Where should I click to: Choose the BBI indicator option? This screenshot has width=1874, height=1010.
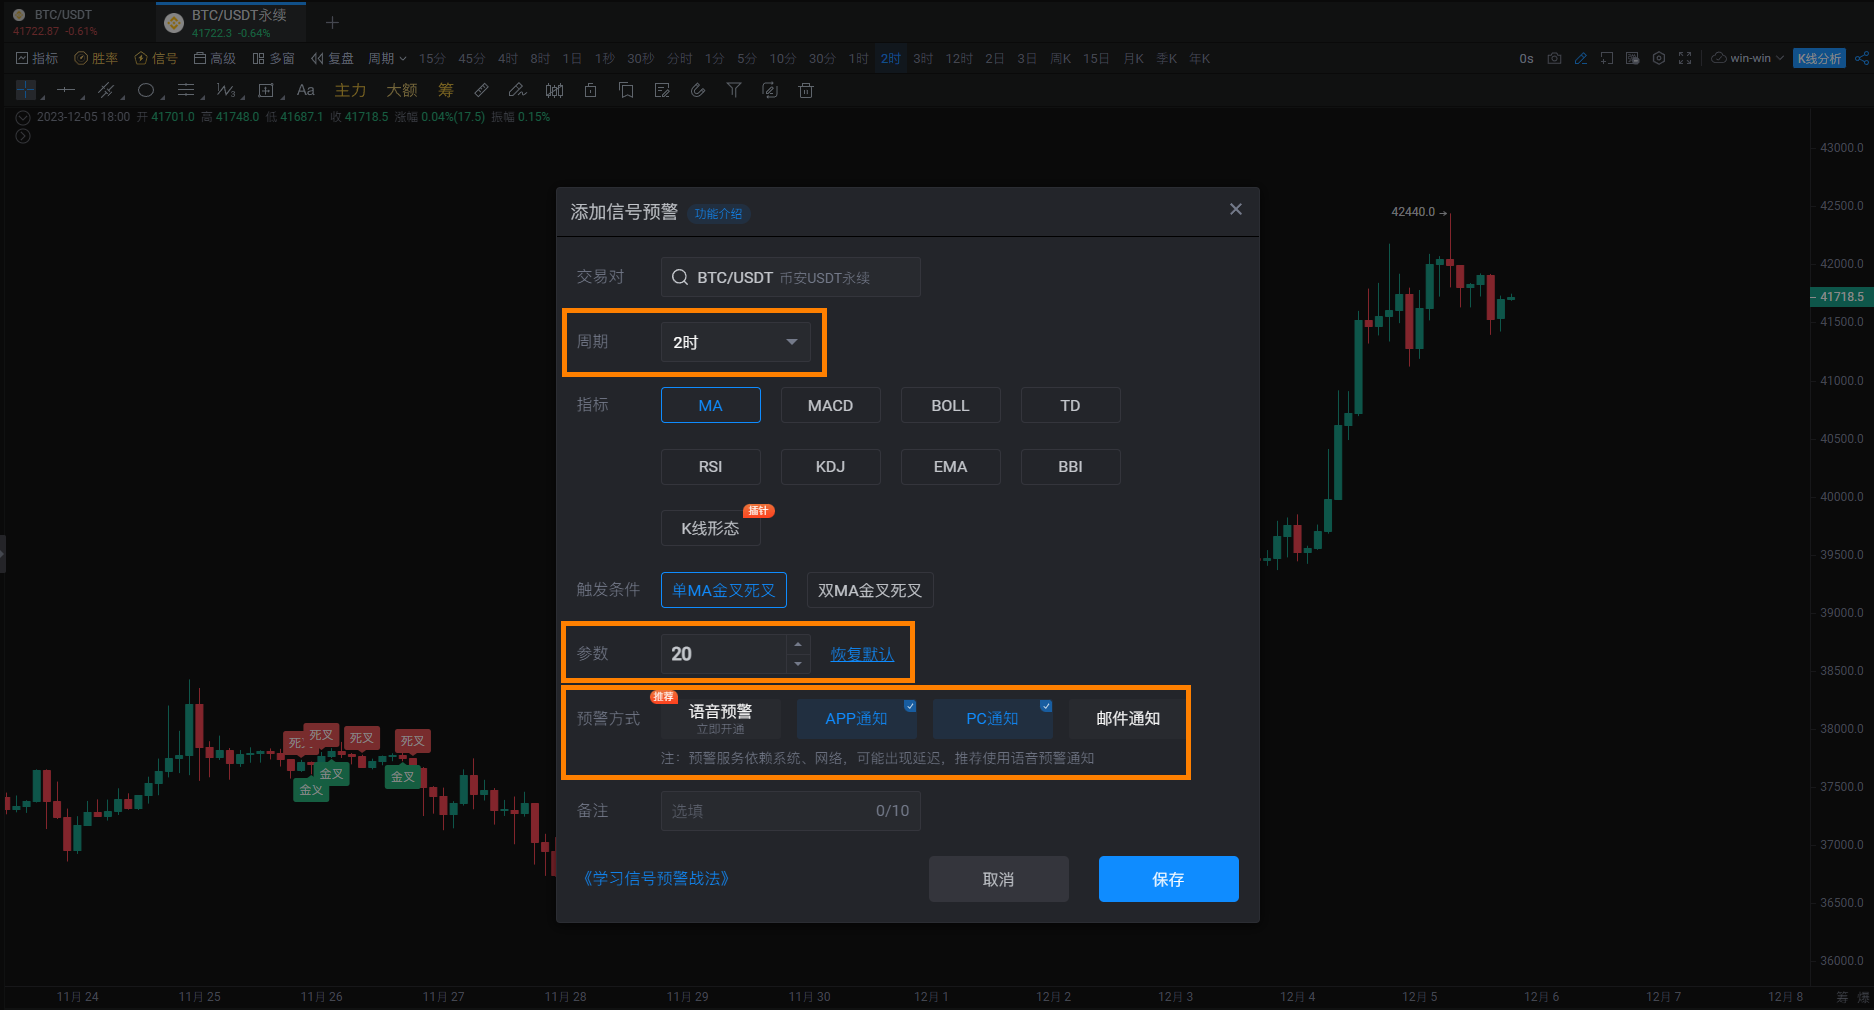pyautogui.click(x=1071, y=467)
